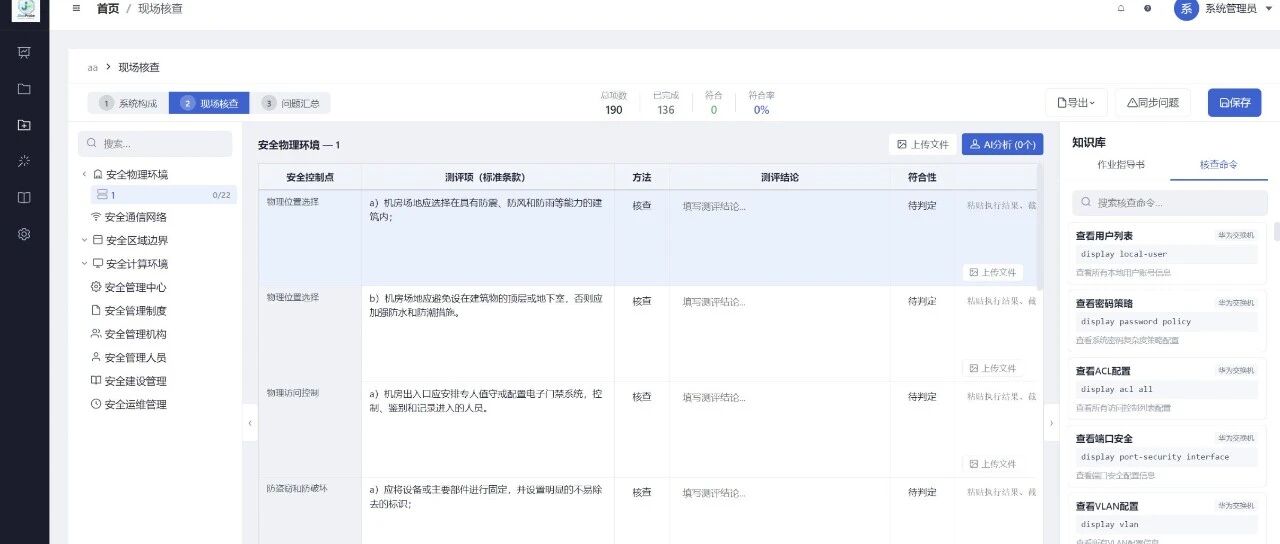Screen dimensions: 1280x544
Task: Collapse the 安全物理环境 tree node
Action: pyautogui.click(x=84, y=174)
